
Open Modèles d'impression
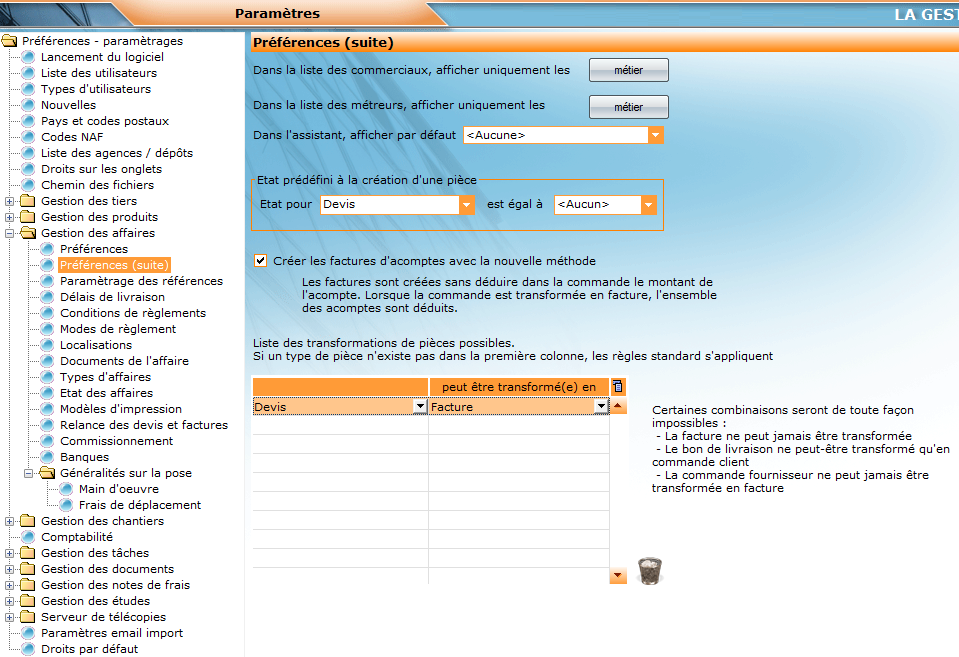pos(120,409)
